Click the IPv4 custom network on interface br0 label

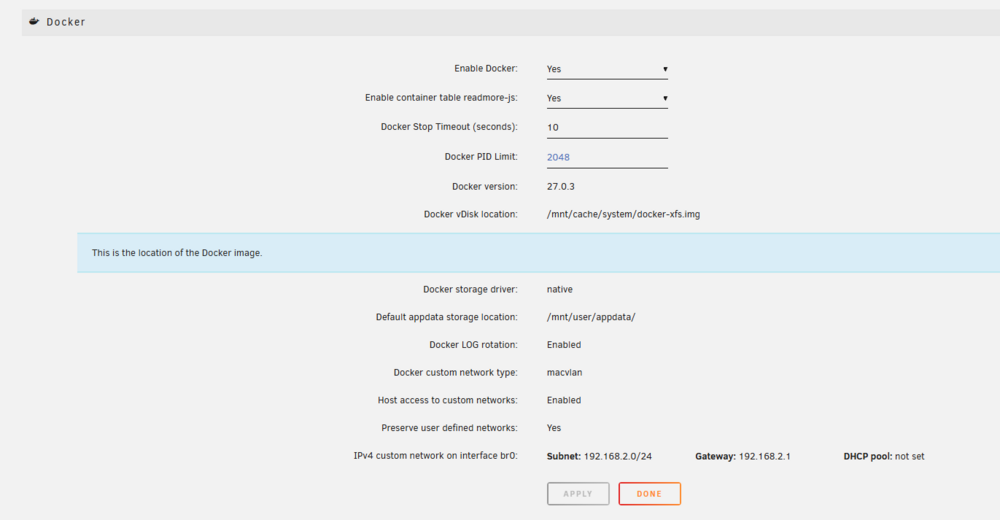pyautogui.click(x=436, y=456)
